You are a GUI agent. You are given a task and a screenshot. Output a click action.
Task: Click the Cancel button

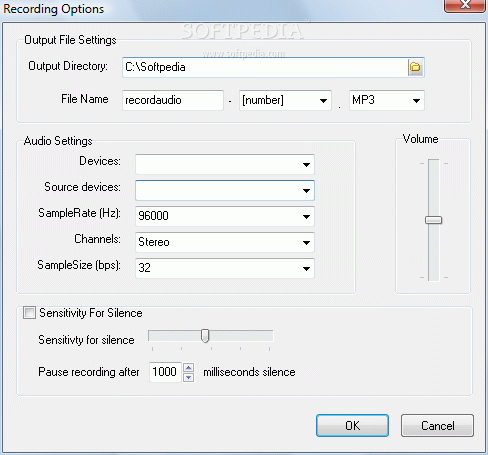coord(437,426)
